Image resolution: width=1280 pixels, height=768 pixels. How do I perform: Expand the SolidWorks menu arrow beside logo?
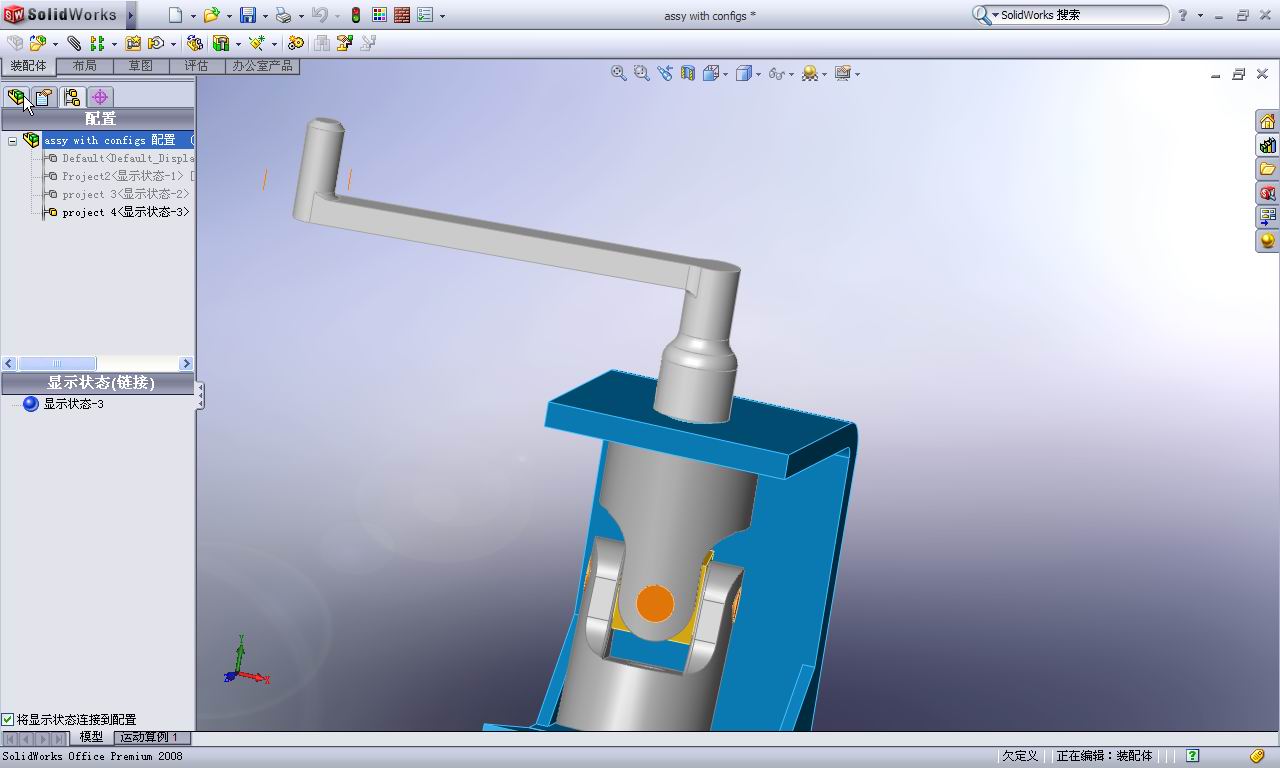click(130, 15)
